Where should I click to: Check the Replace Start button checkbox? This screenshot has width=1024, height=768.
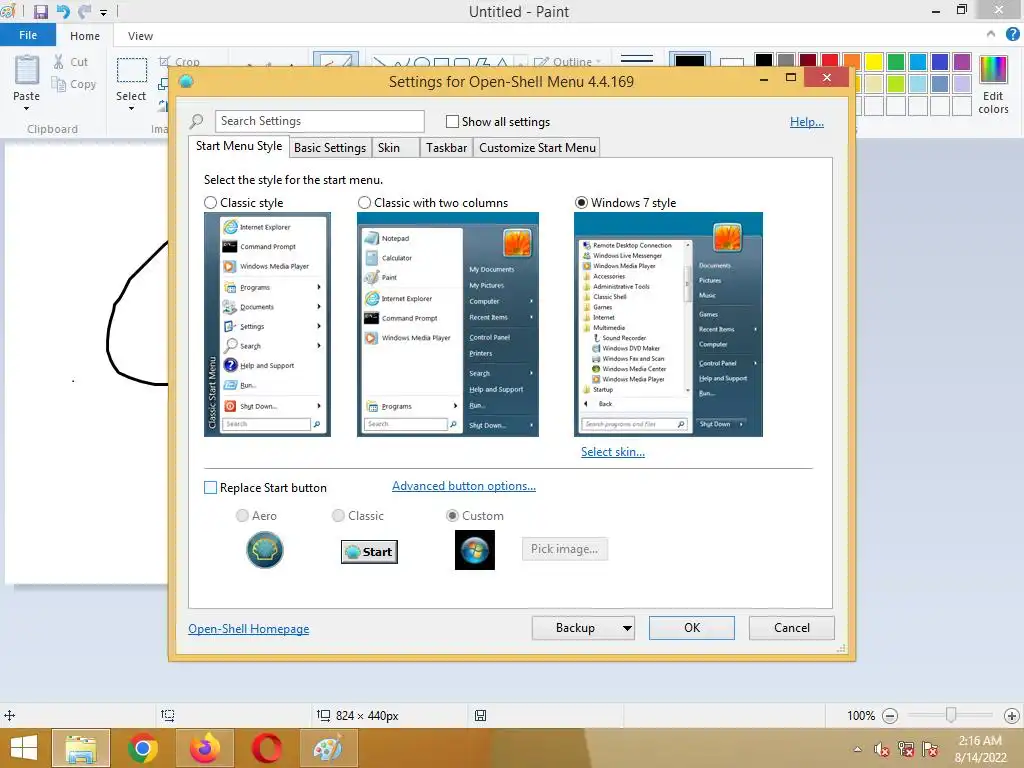tap(210, 488)
